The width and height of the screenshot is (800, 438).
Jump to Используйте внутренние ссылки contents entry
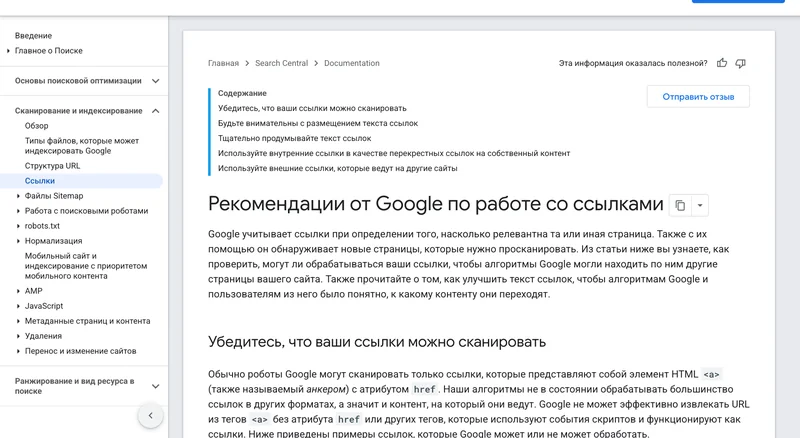(394, 153)
